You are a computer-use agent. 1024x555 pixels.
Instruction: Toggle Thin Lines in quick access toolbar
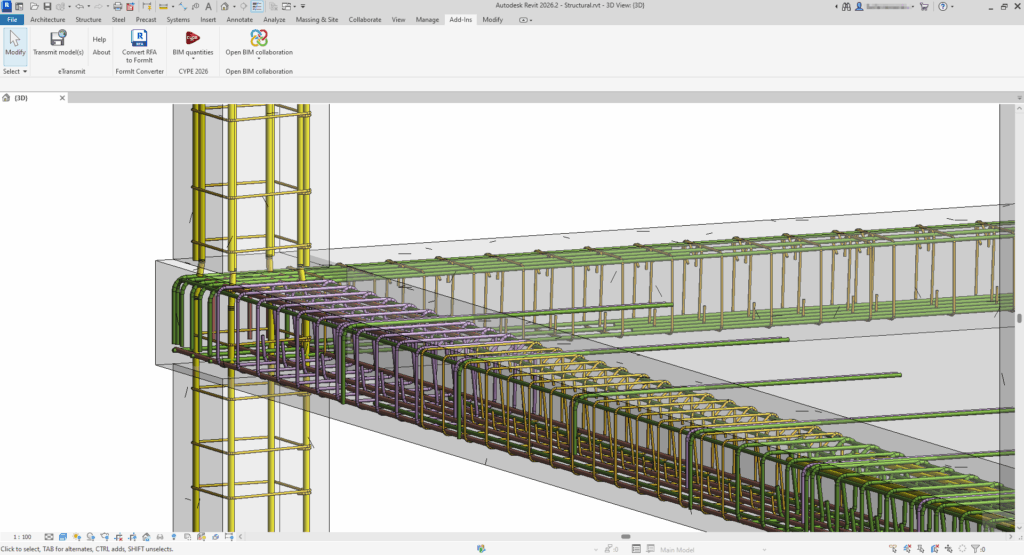[x=257, y=6]
